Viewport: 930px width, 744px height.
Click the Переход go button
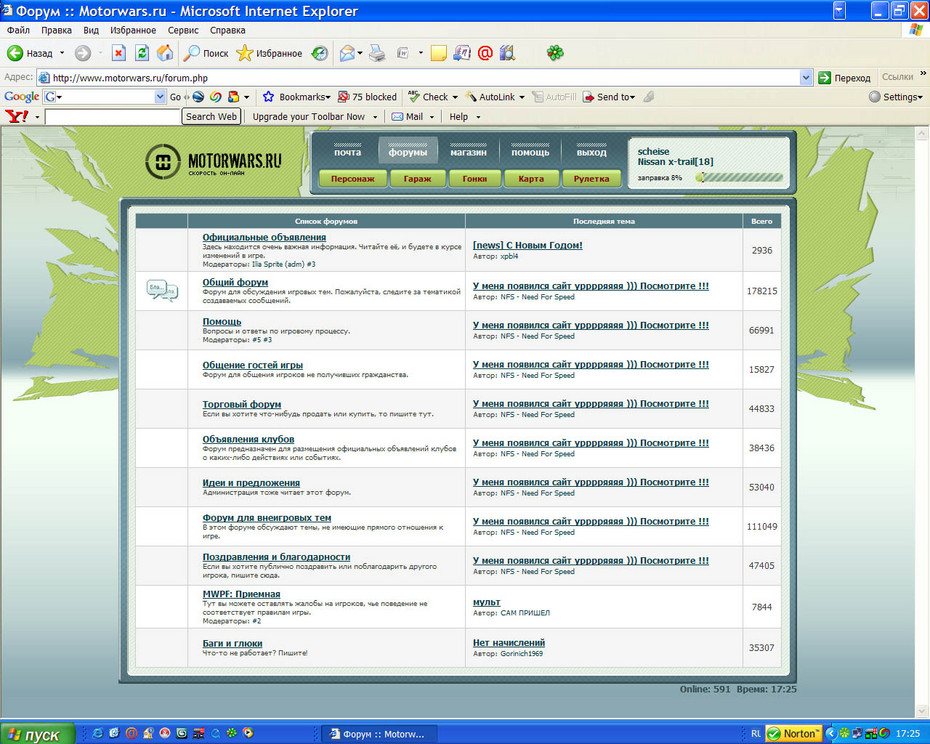tap(844, 78)
